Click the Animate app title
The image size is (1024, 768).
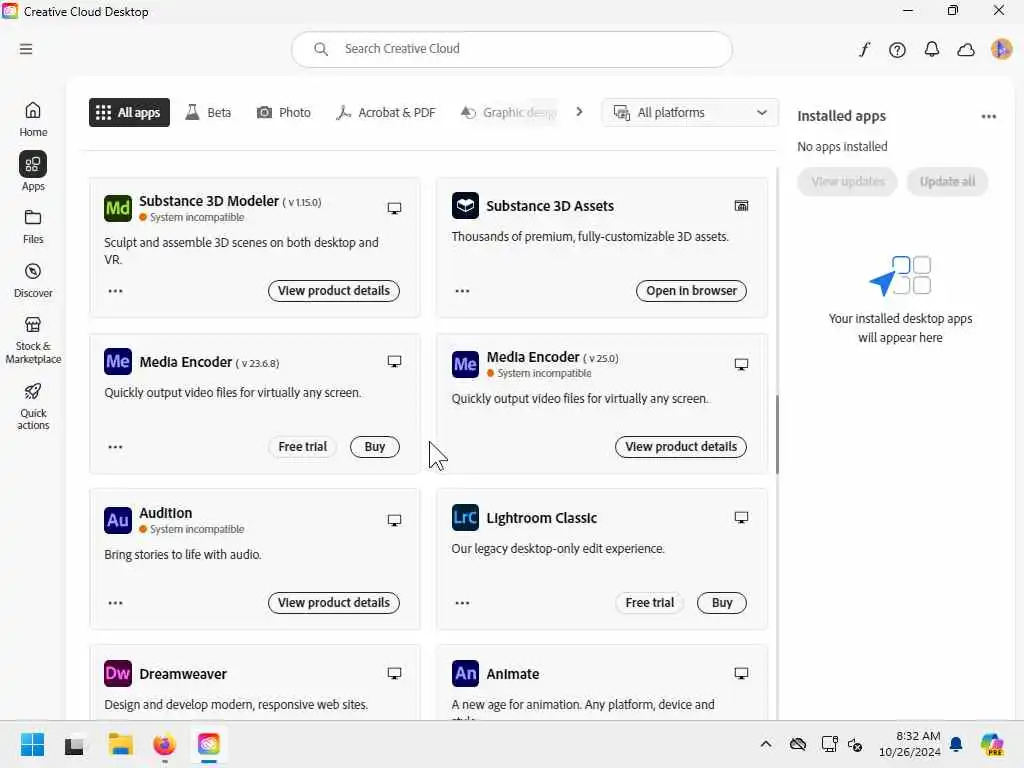pyautogui.click(x=513, y=674)
